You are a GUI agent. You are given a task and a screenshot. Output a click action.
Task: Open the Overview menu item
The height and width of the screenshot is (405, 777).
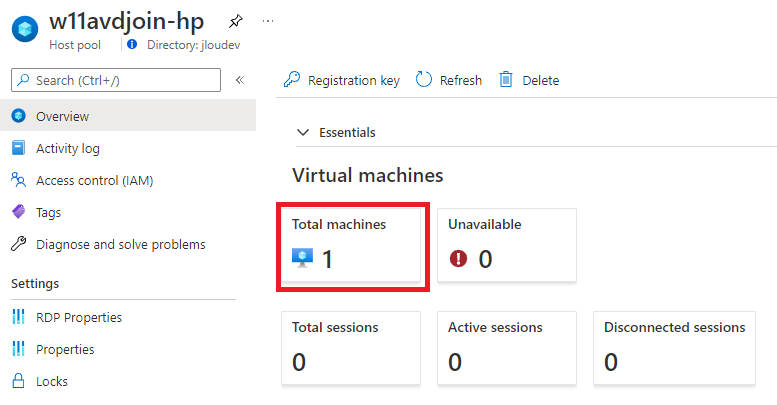(x=128, y=116)
